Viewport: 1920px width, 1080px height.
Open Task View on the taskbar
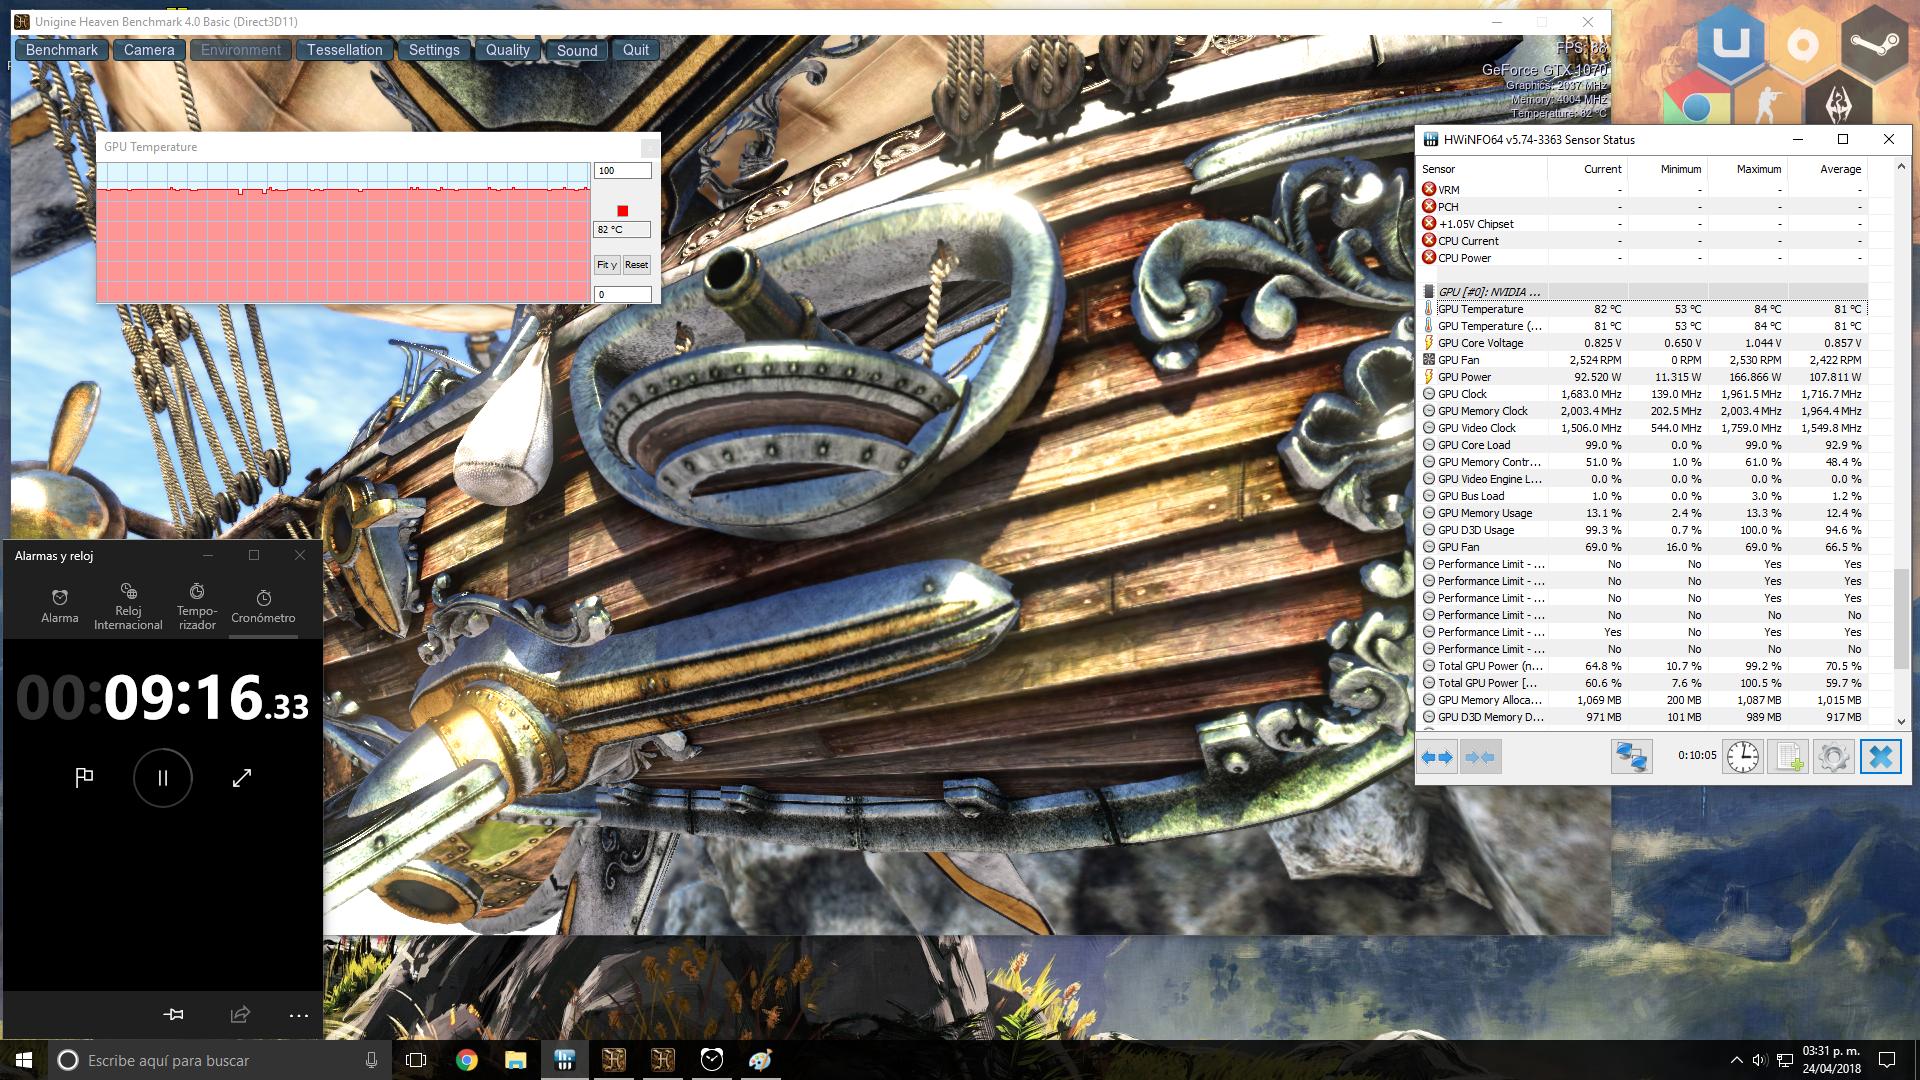click(416, 1060)
